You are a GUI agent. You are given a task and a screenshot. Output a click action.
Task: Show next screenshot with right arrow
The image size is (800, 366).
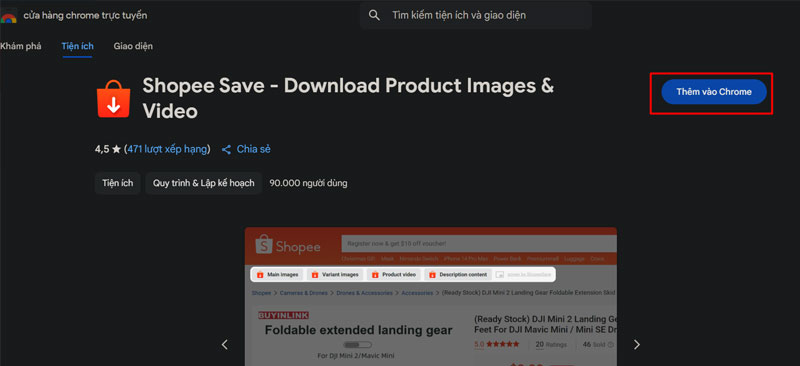(636, 345)
